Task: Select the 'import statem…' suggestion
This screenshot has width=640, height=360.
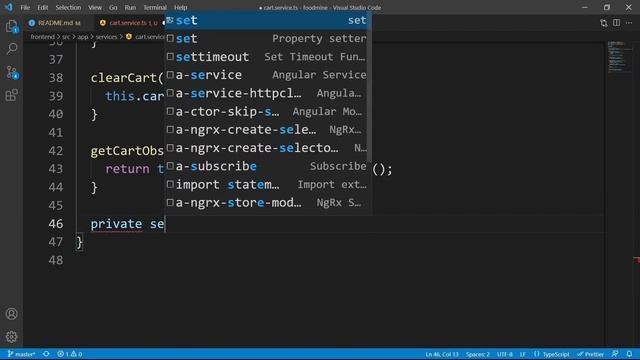Action: coord(267,184)
